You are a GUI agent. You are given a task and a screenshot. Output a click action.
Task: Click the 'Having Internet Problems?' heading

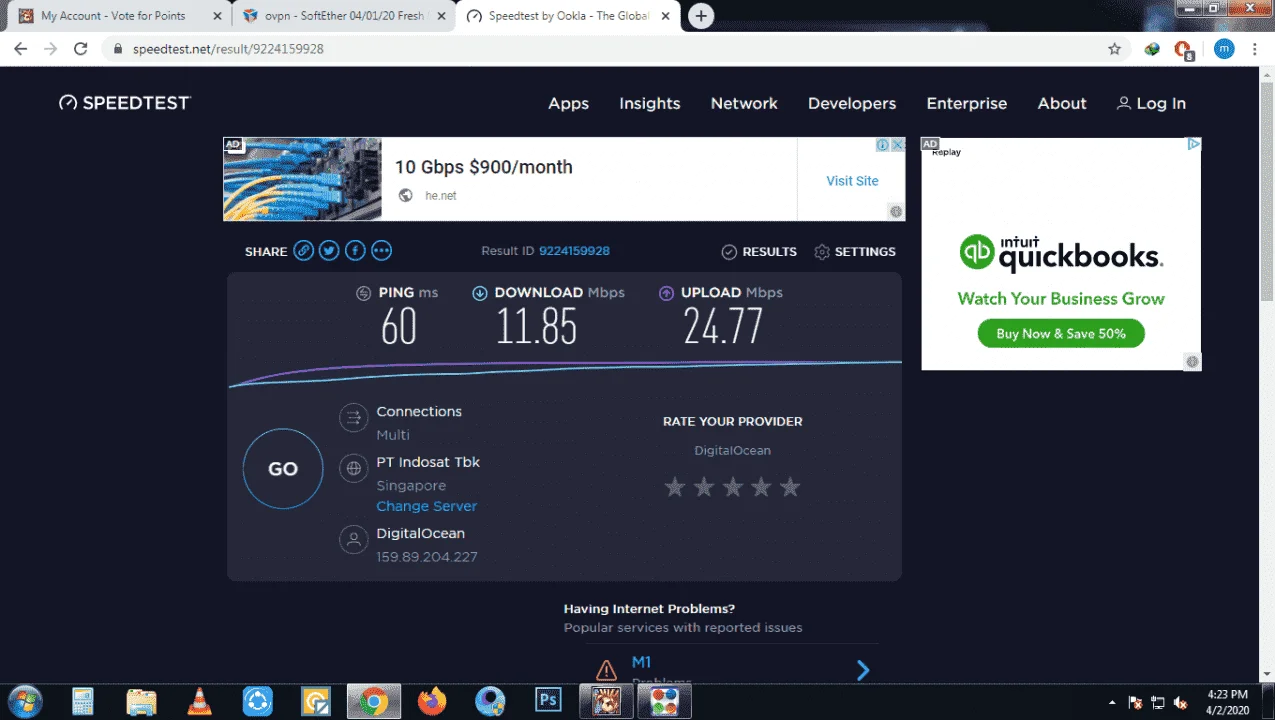649,608
